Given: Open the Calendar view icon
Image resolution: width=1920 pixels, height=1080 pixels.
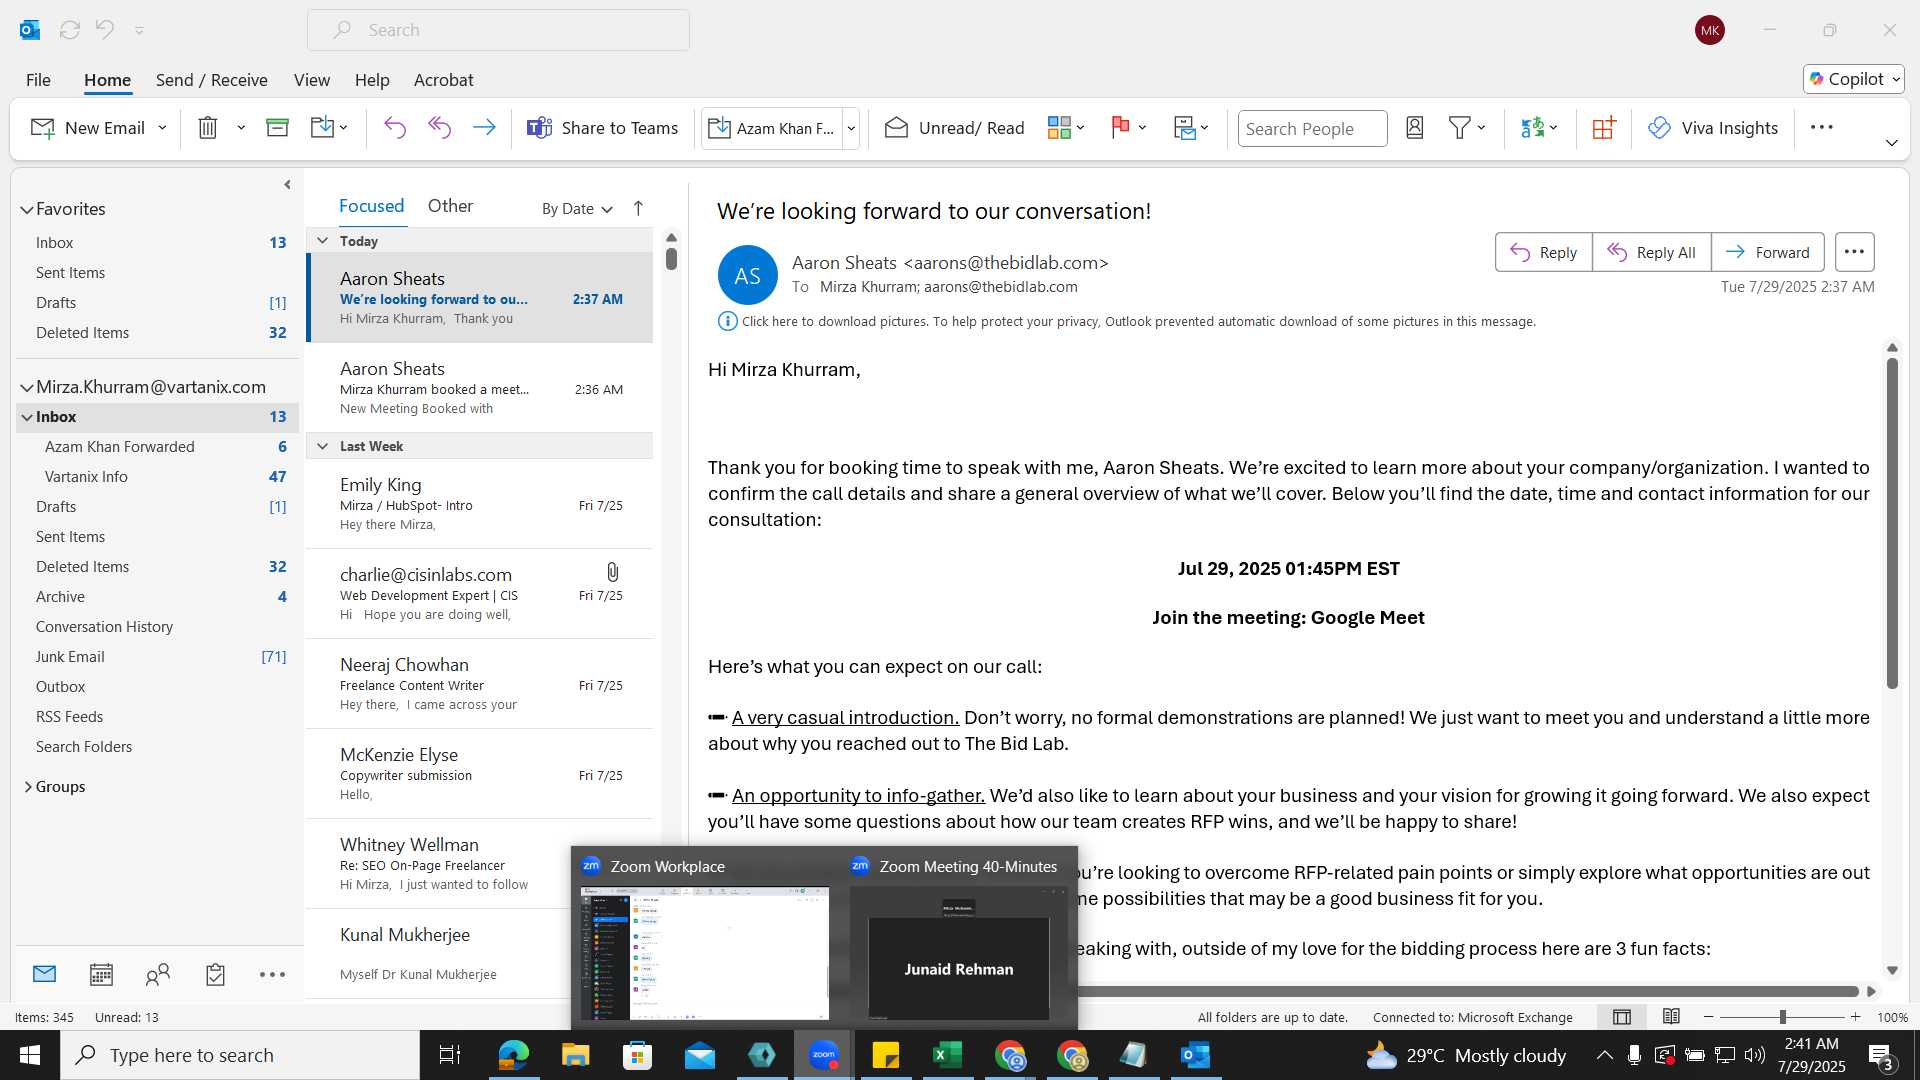Looking at the screenshot, I should point(101,974).
